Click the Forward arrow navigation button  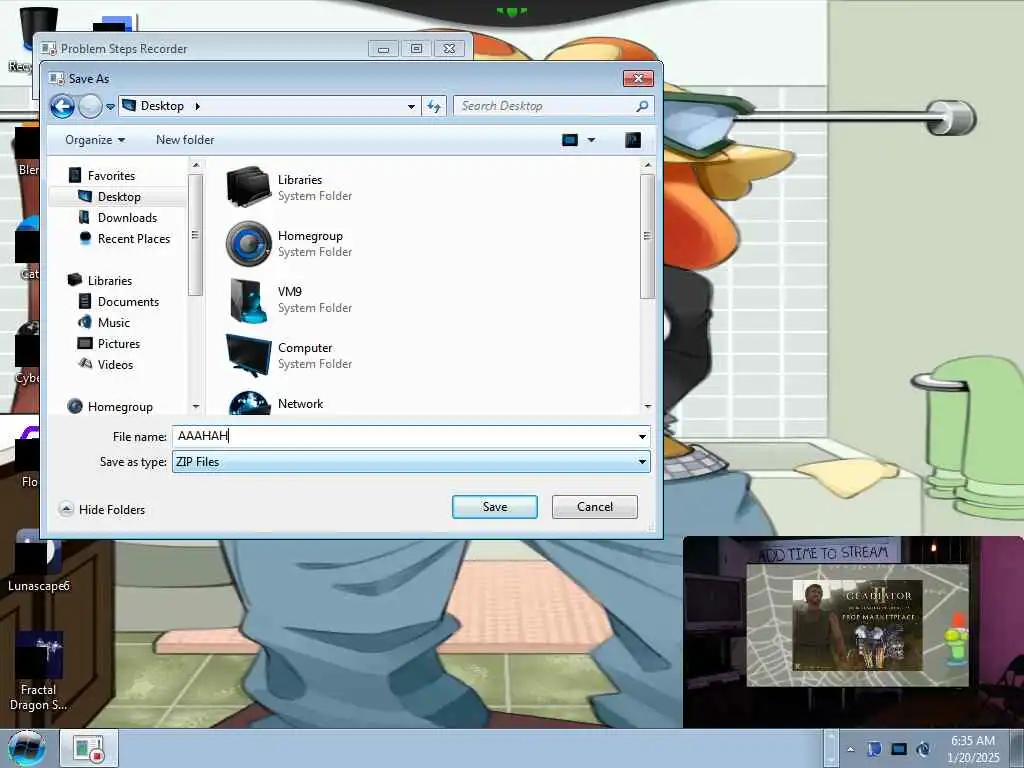(x=90, y=106)
